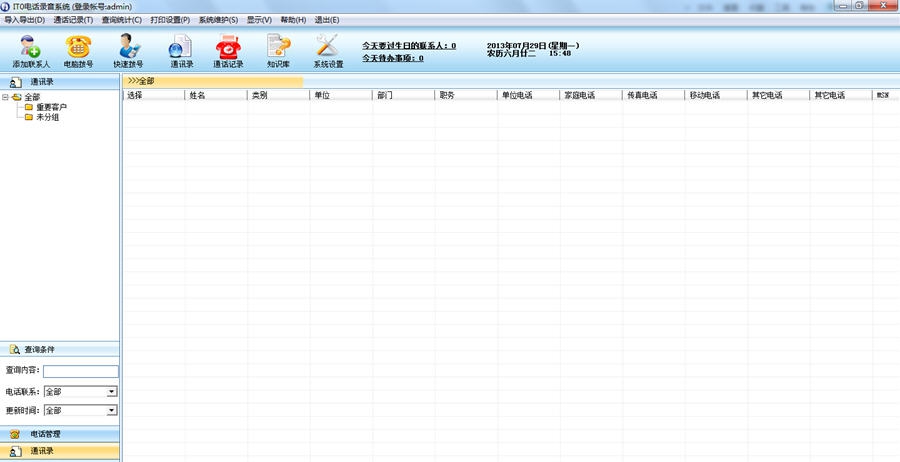Click the 查询内容 input field

pos(81,371)
